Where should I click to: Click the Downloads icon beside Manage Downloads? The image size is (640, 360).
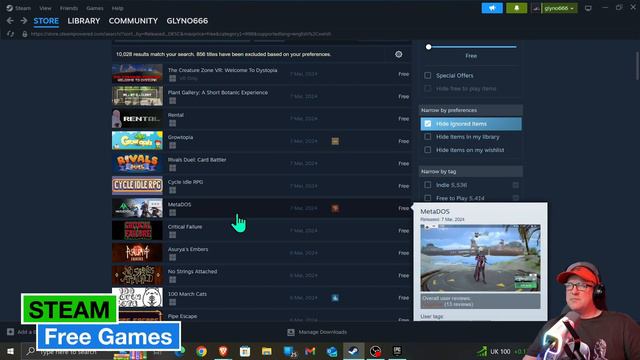coord(291,332)
